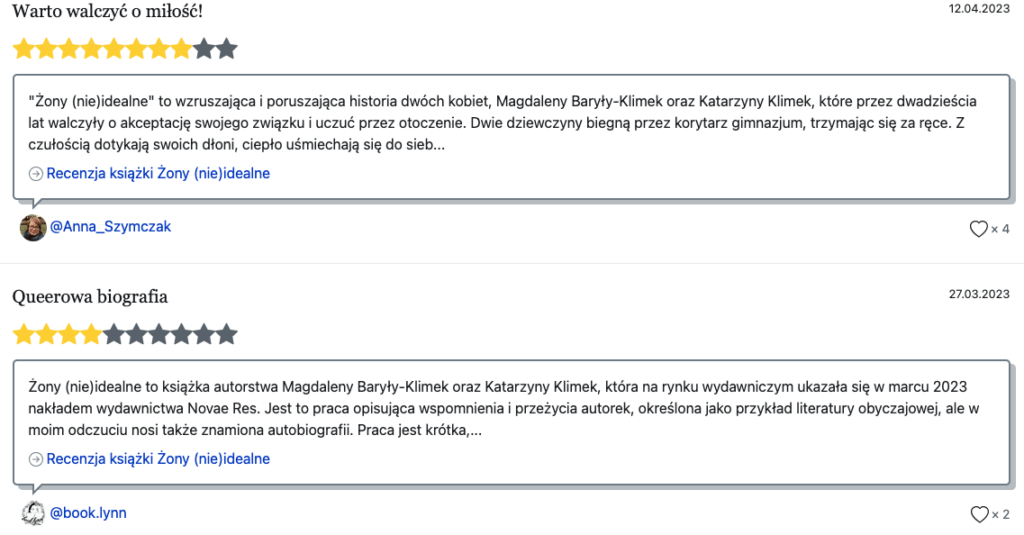Click last gray star under 'Queerowa biografia'
Viewport: 1024px width, 535px height.
tap(227, 335)
